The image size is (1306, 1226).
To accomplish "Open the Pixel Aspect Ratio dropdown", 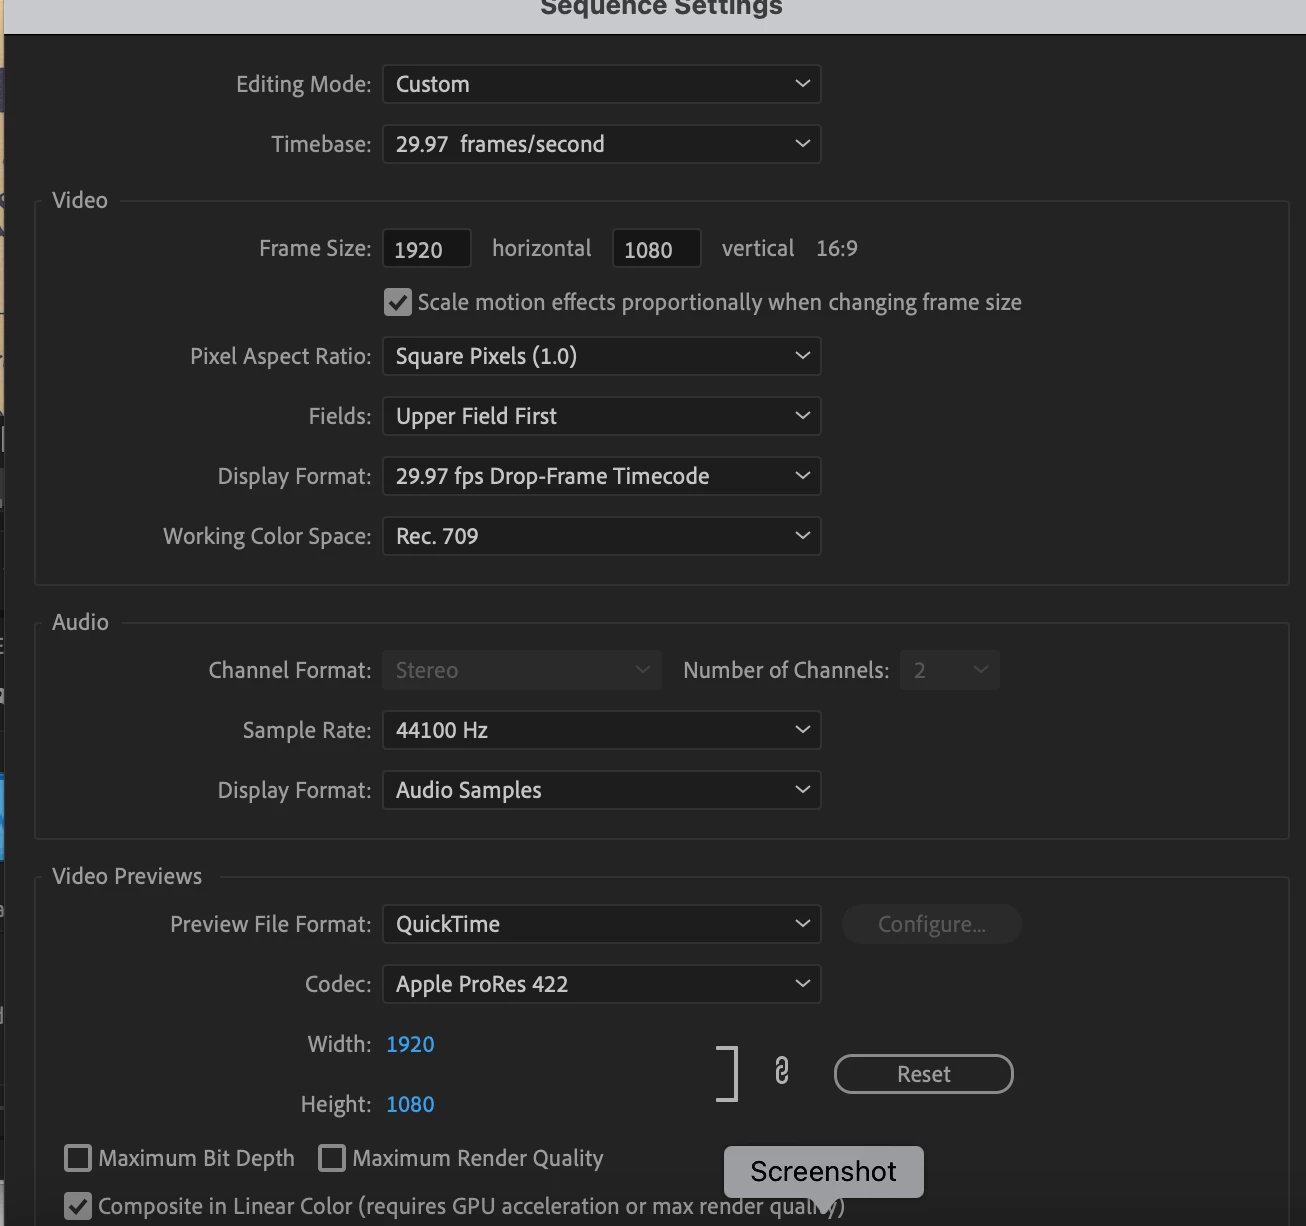I will [602, 356].
